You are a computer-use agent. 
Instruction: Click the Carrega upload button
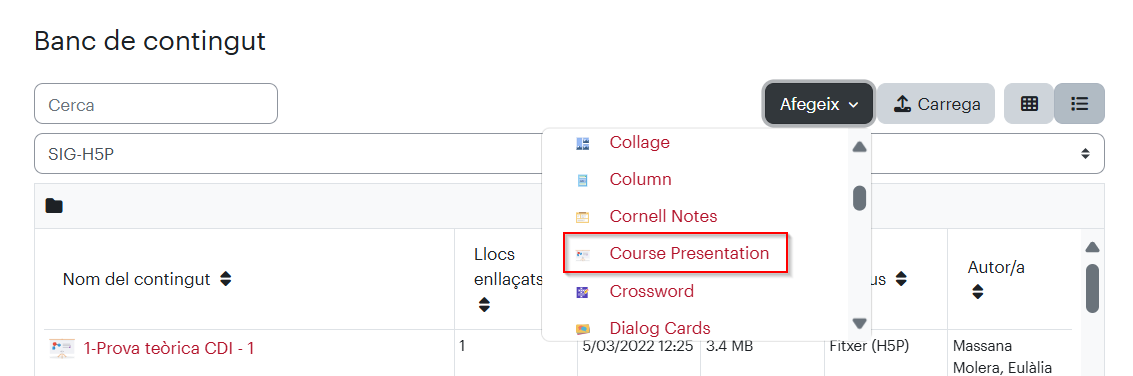click(936, 104)
